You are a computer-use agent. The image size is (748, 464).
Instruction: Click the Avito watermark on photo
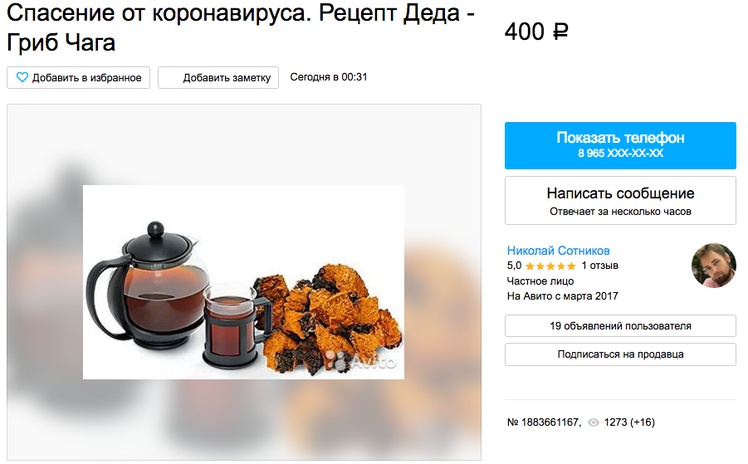(364, 362)
